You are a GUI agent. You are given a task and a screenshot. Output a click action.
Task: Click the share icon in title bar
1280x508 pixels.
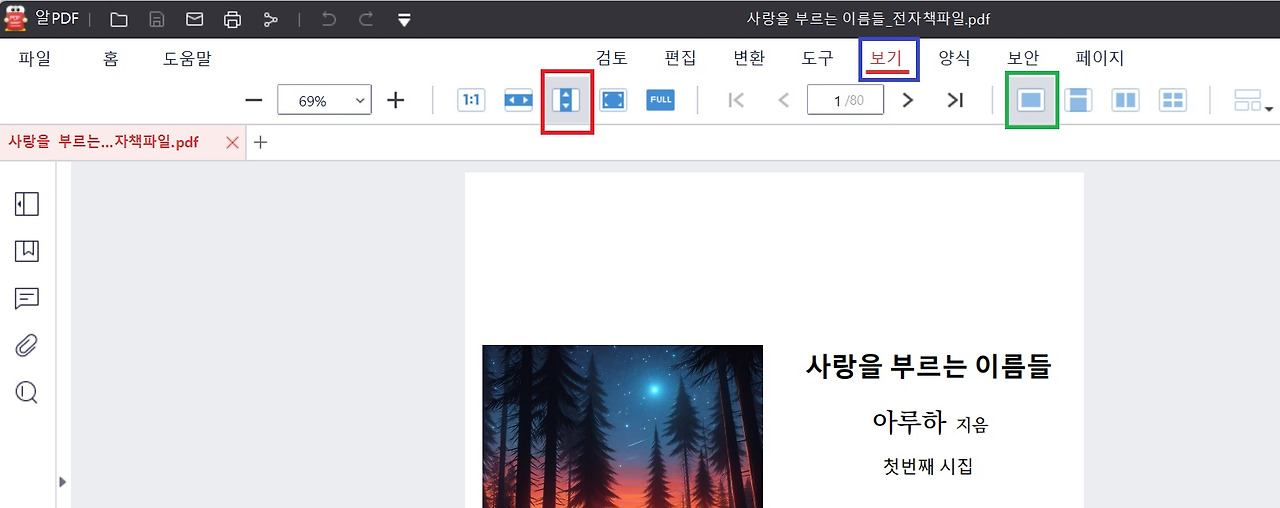tap(270, 19)
